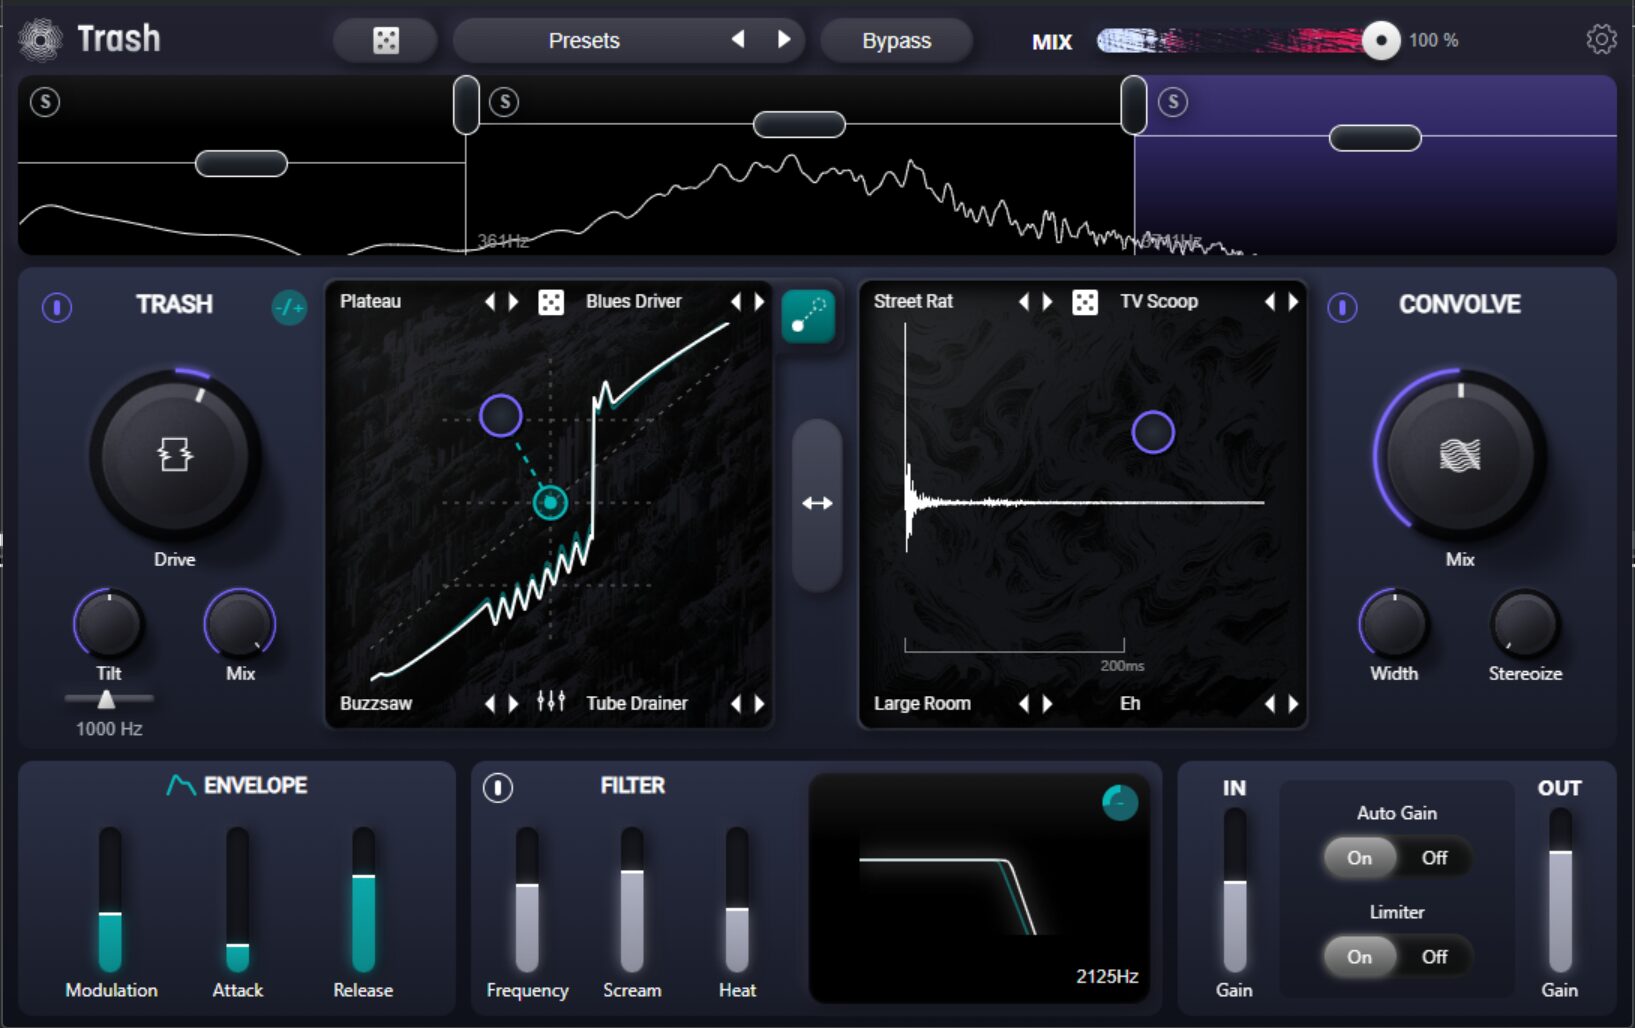Click the envelope Attack slider
The height and width of the screenshot is (1028, 1635).
(x=237, y=899)
